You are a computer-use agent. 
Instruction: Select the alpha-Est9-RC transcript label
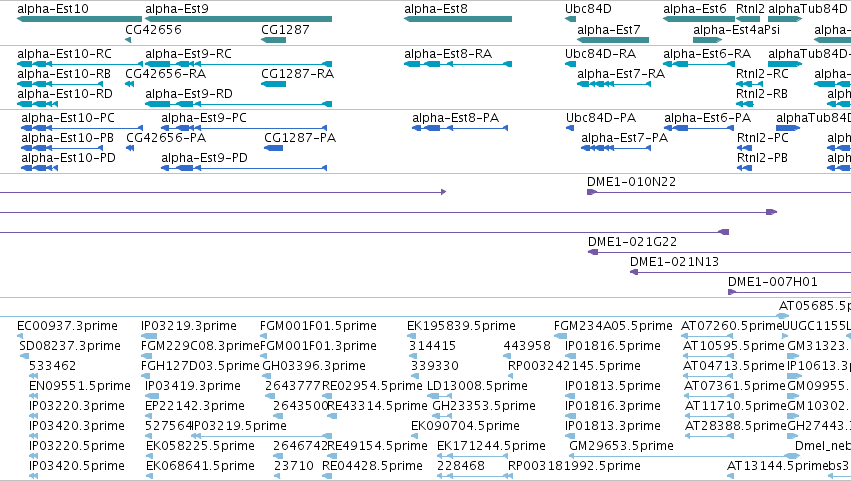[x=188, y=54]
